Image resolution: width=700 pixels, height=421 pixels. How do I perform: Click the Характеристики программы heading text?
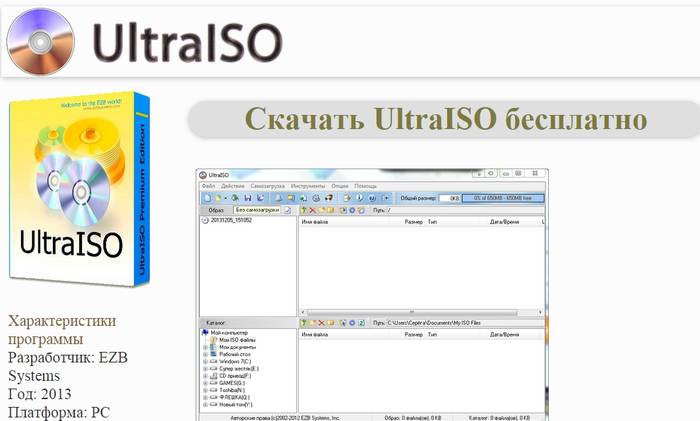point(62,329)
